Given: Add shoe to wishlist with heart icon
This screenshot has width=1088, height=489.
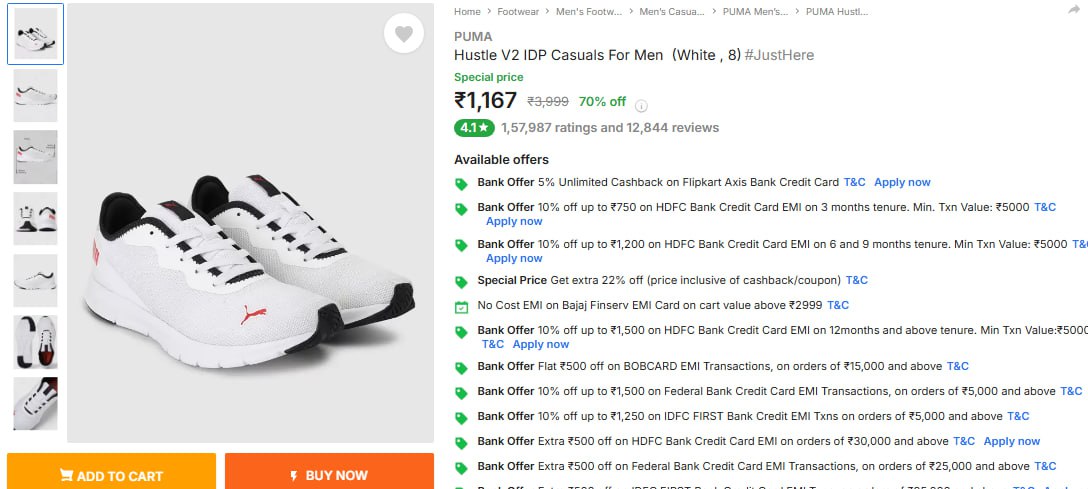Looking at the screenshot, I should coord(403,34).
